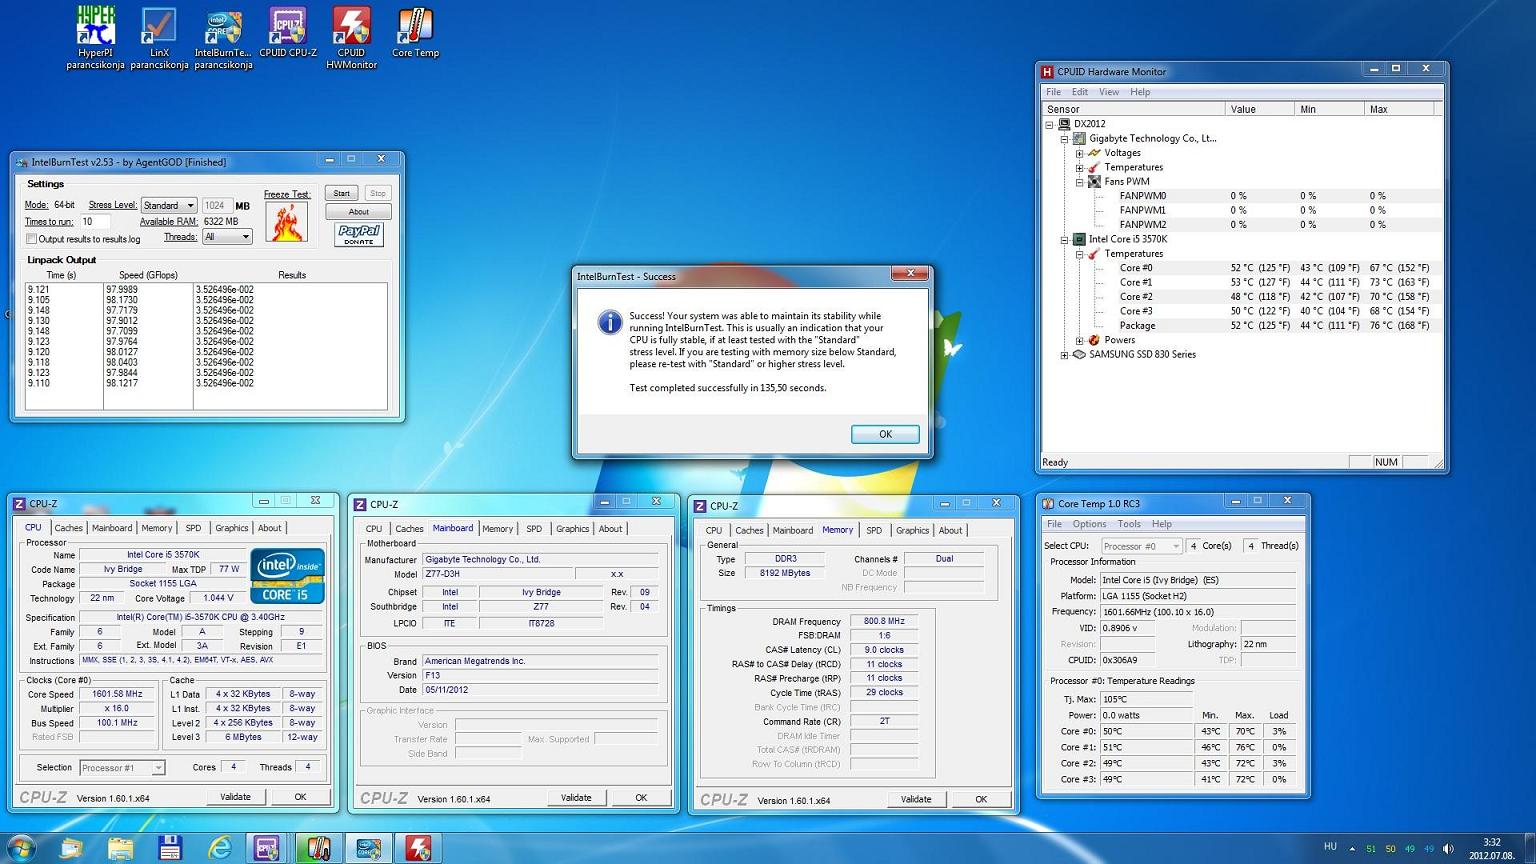Click the floppy disk icon on the taskbar

coord(170,848)
